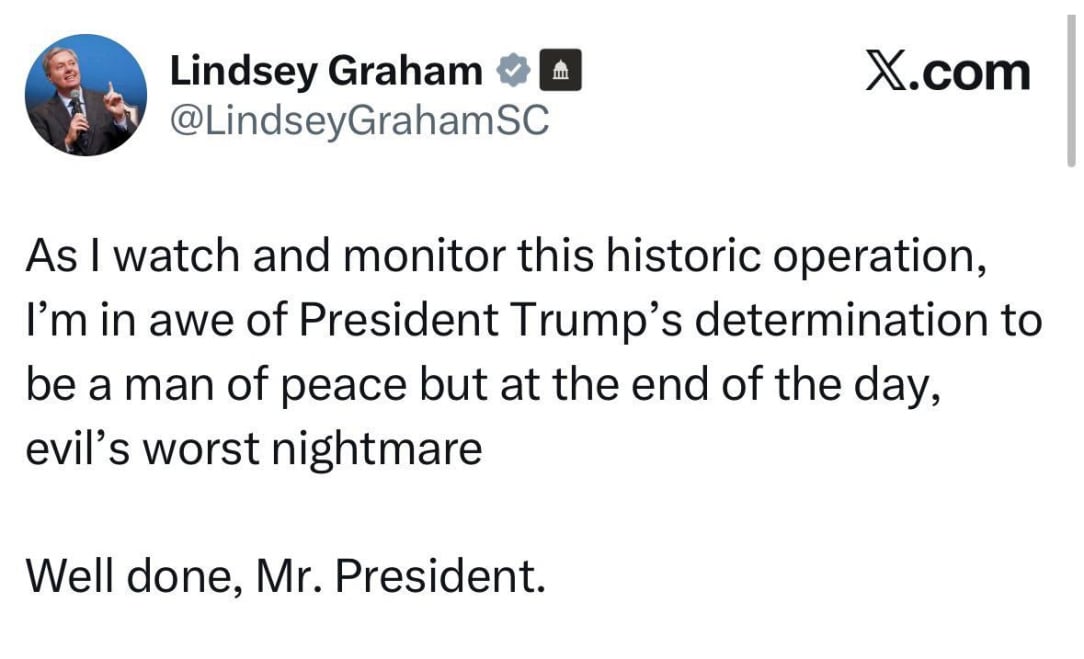This screenshot has width=1084, height=659.
Task: Open the Lindsey Graham display name
Action: (326, 72)
